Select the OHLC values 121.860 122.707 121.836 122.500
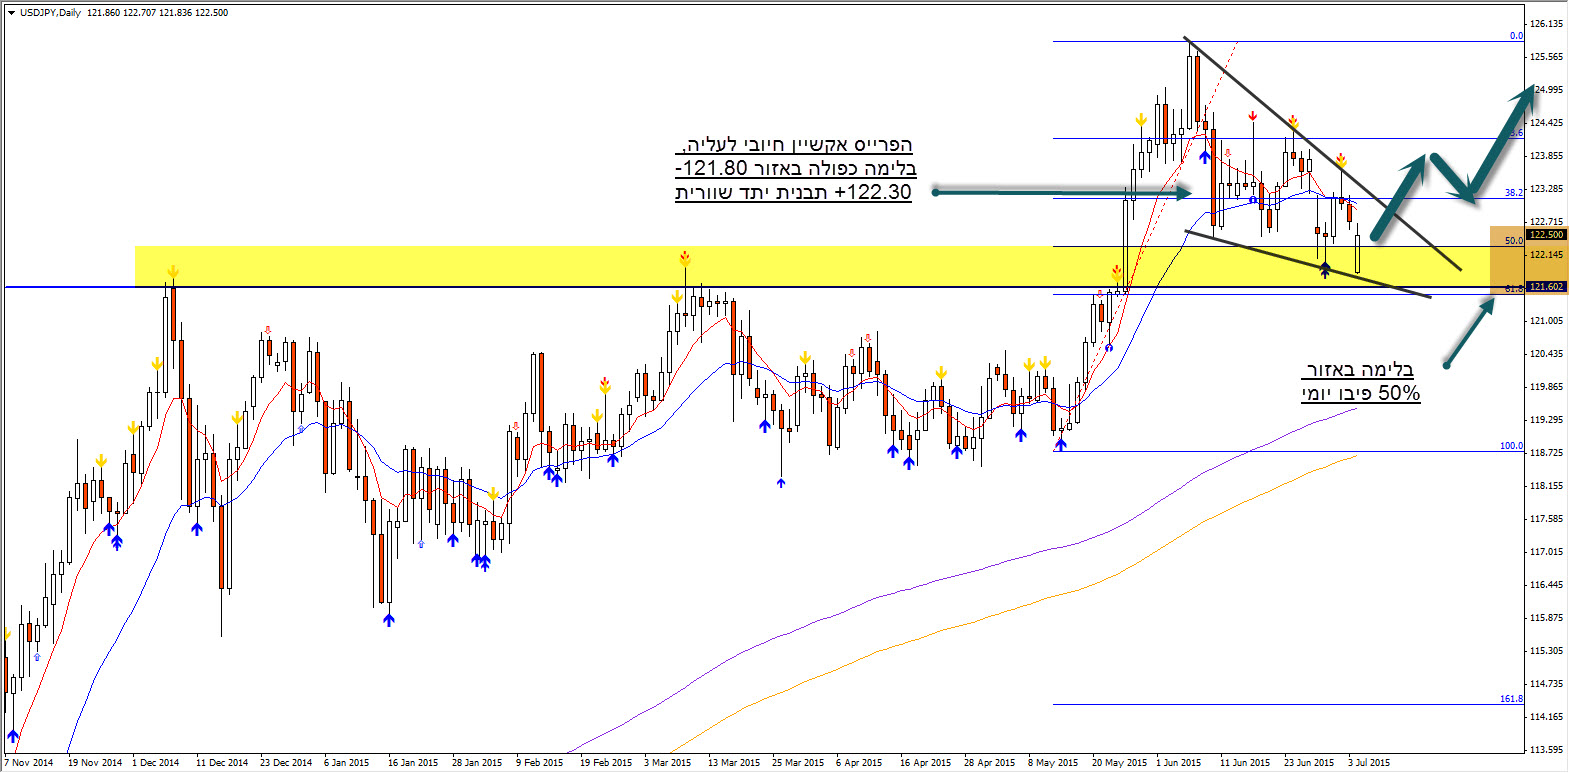This screenshot has width=1569, height=773. 157,13
